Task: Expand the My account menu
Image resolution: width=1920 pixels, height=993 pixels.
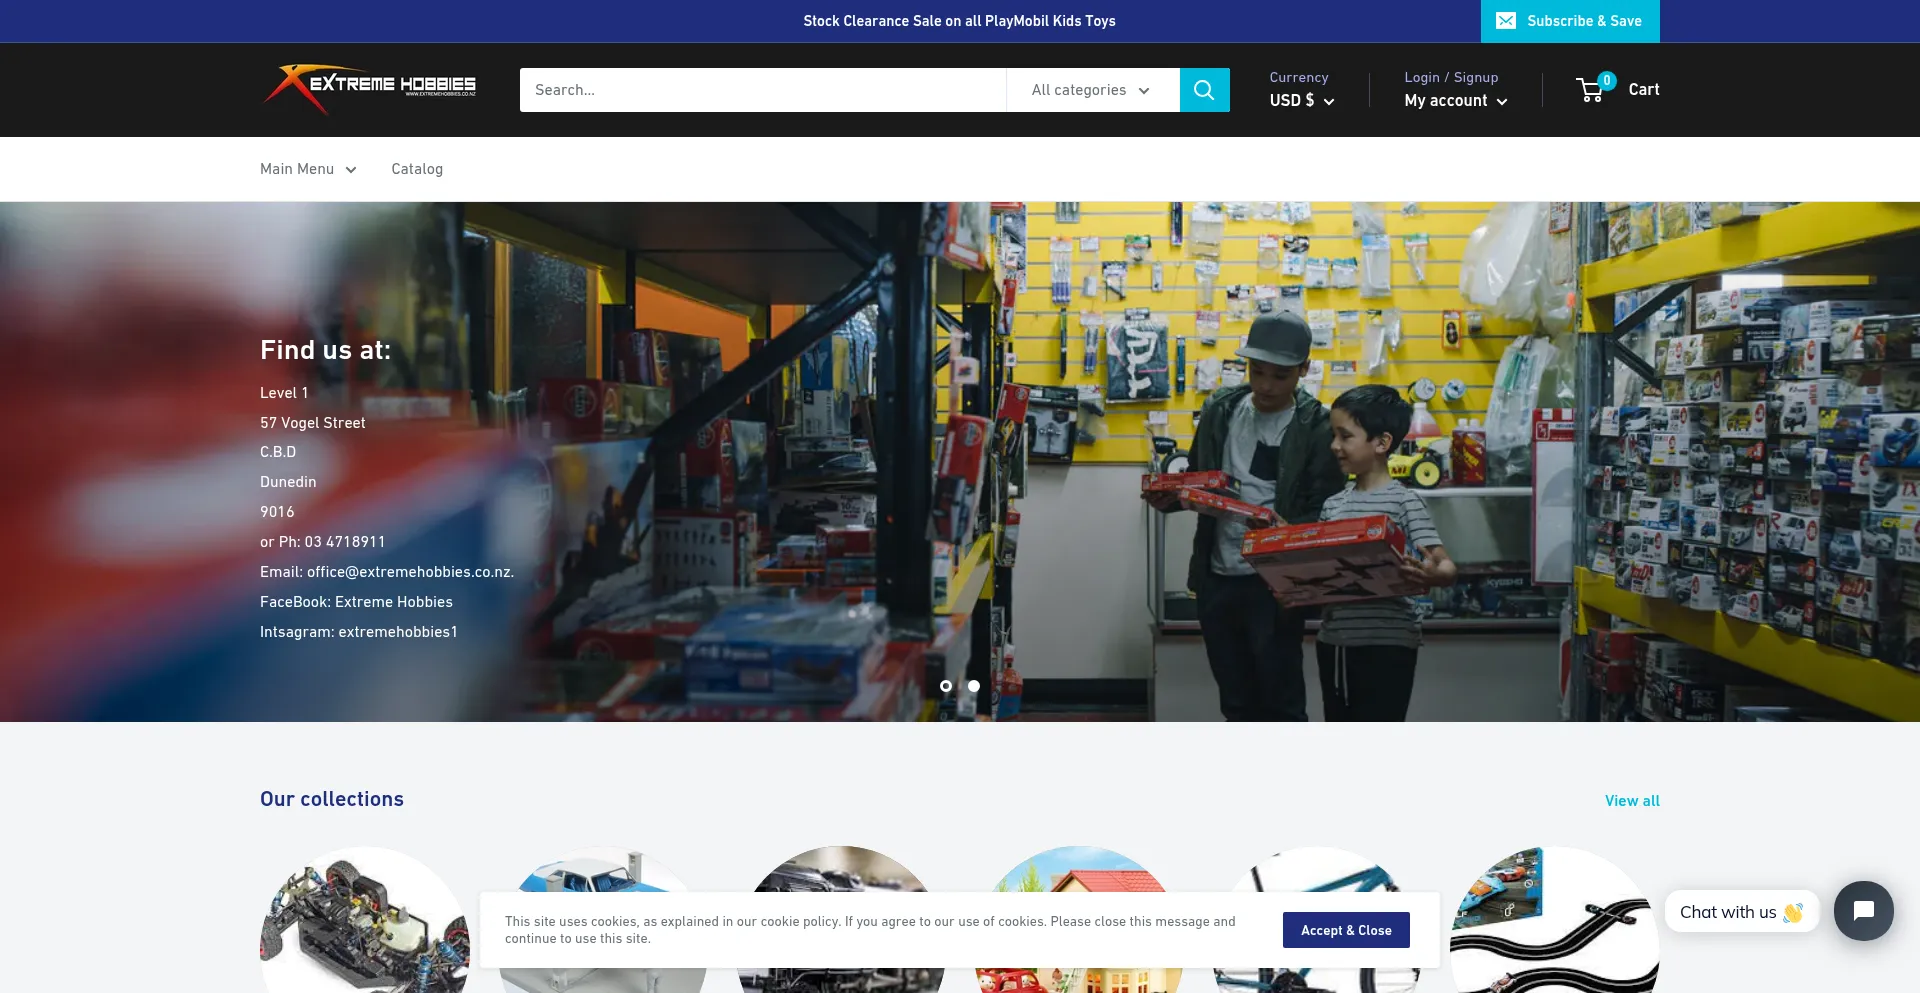Action: coord(1455,101)
